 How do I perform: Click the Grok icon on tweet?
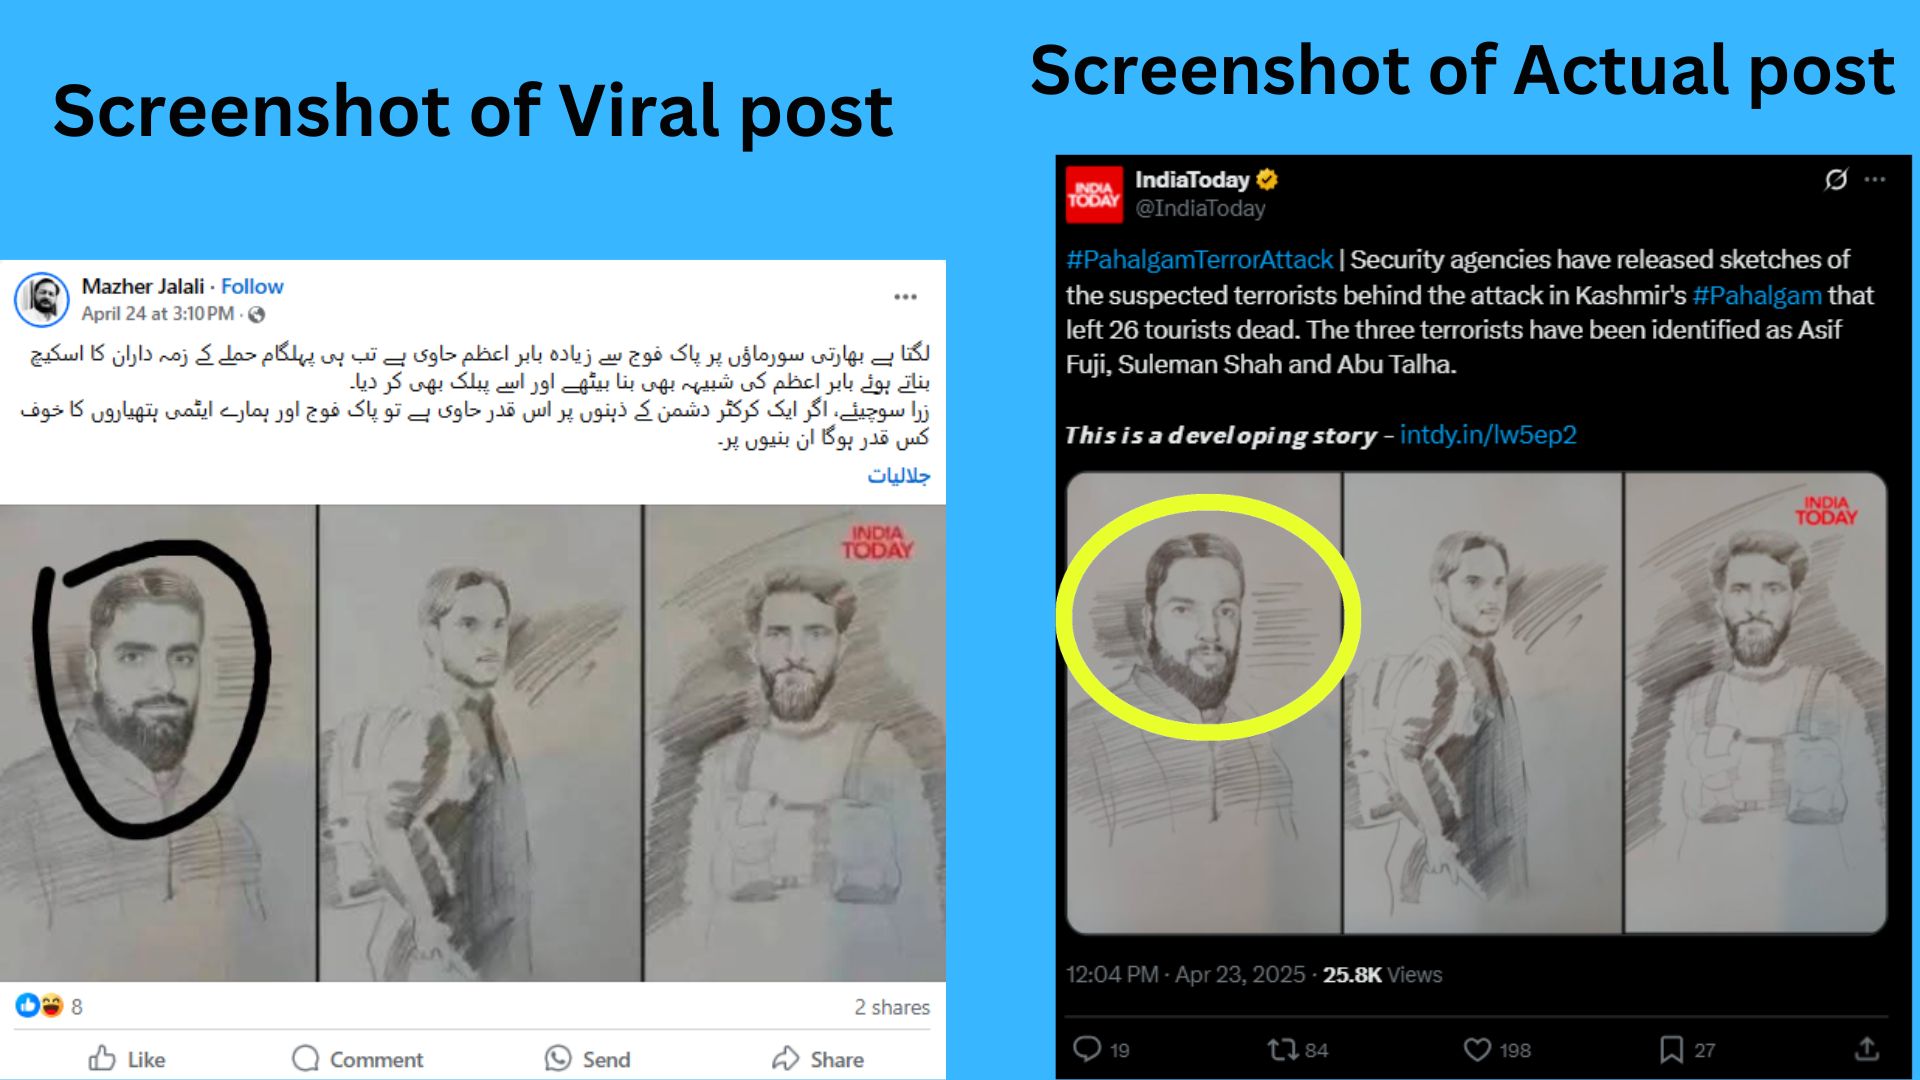tap(1836, 179)
